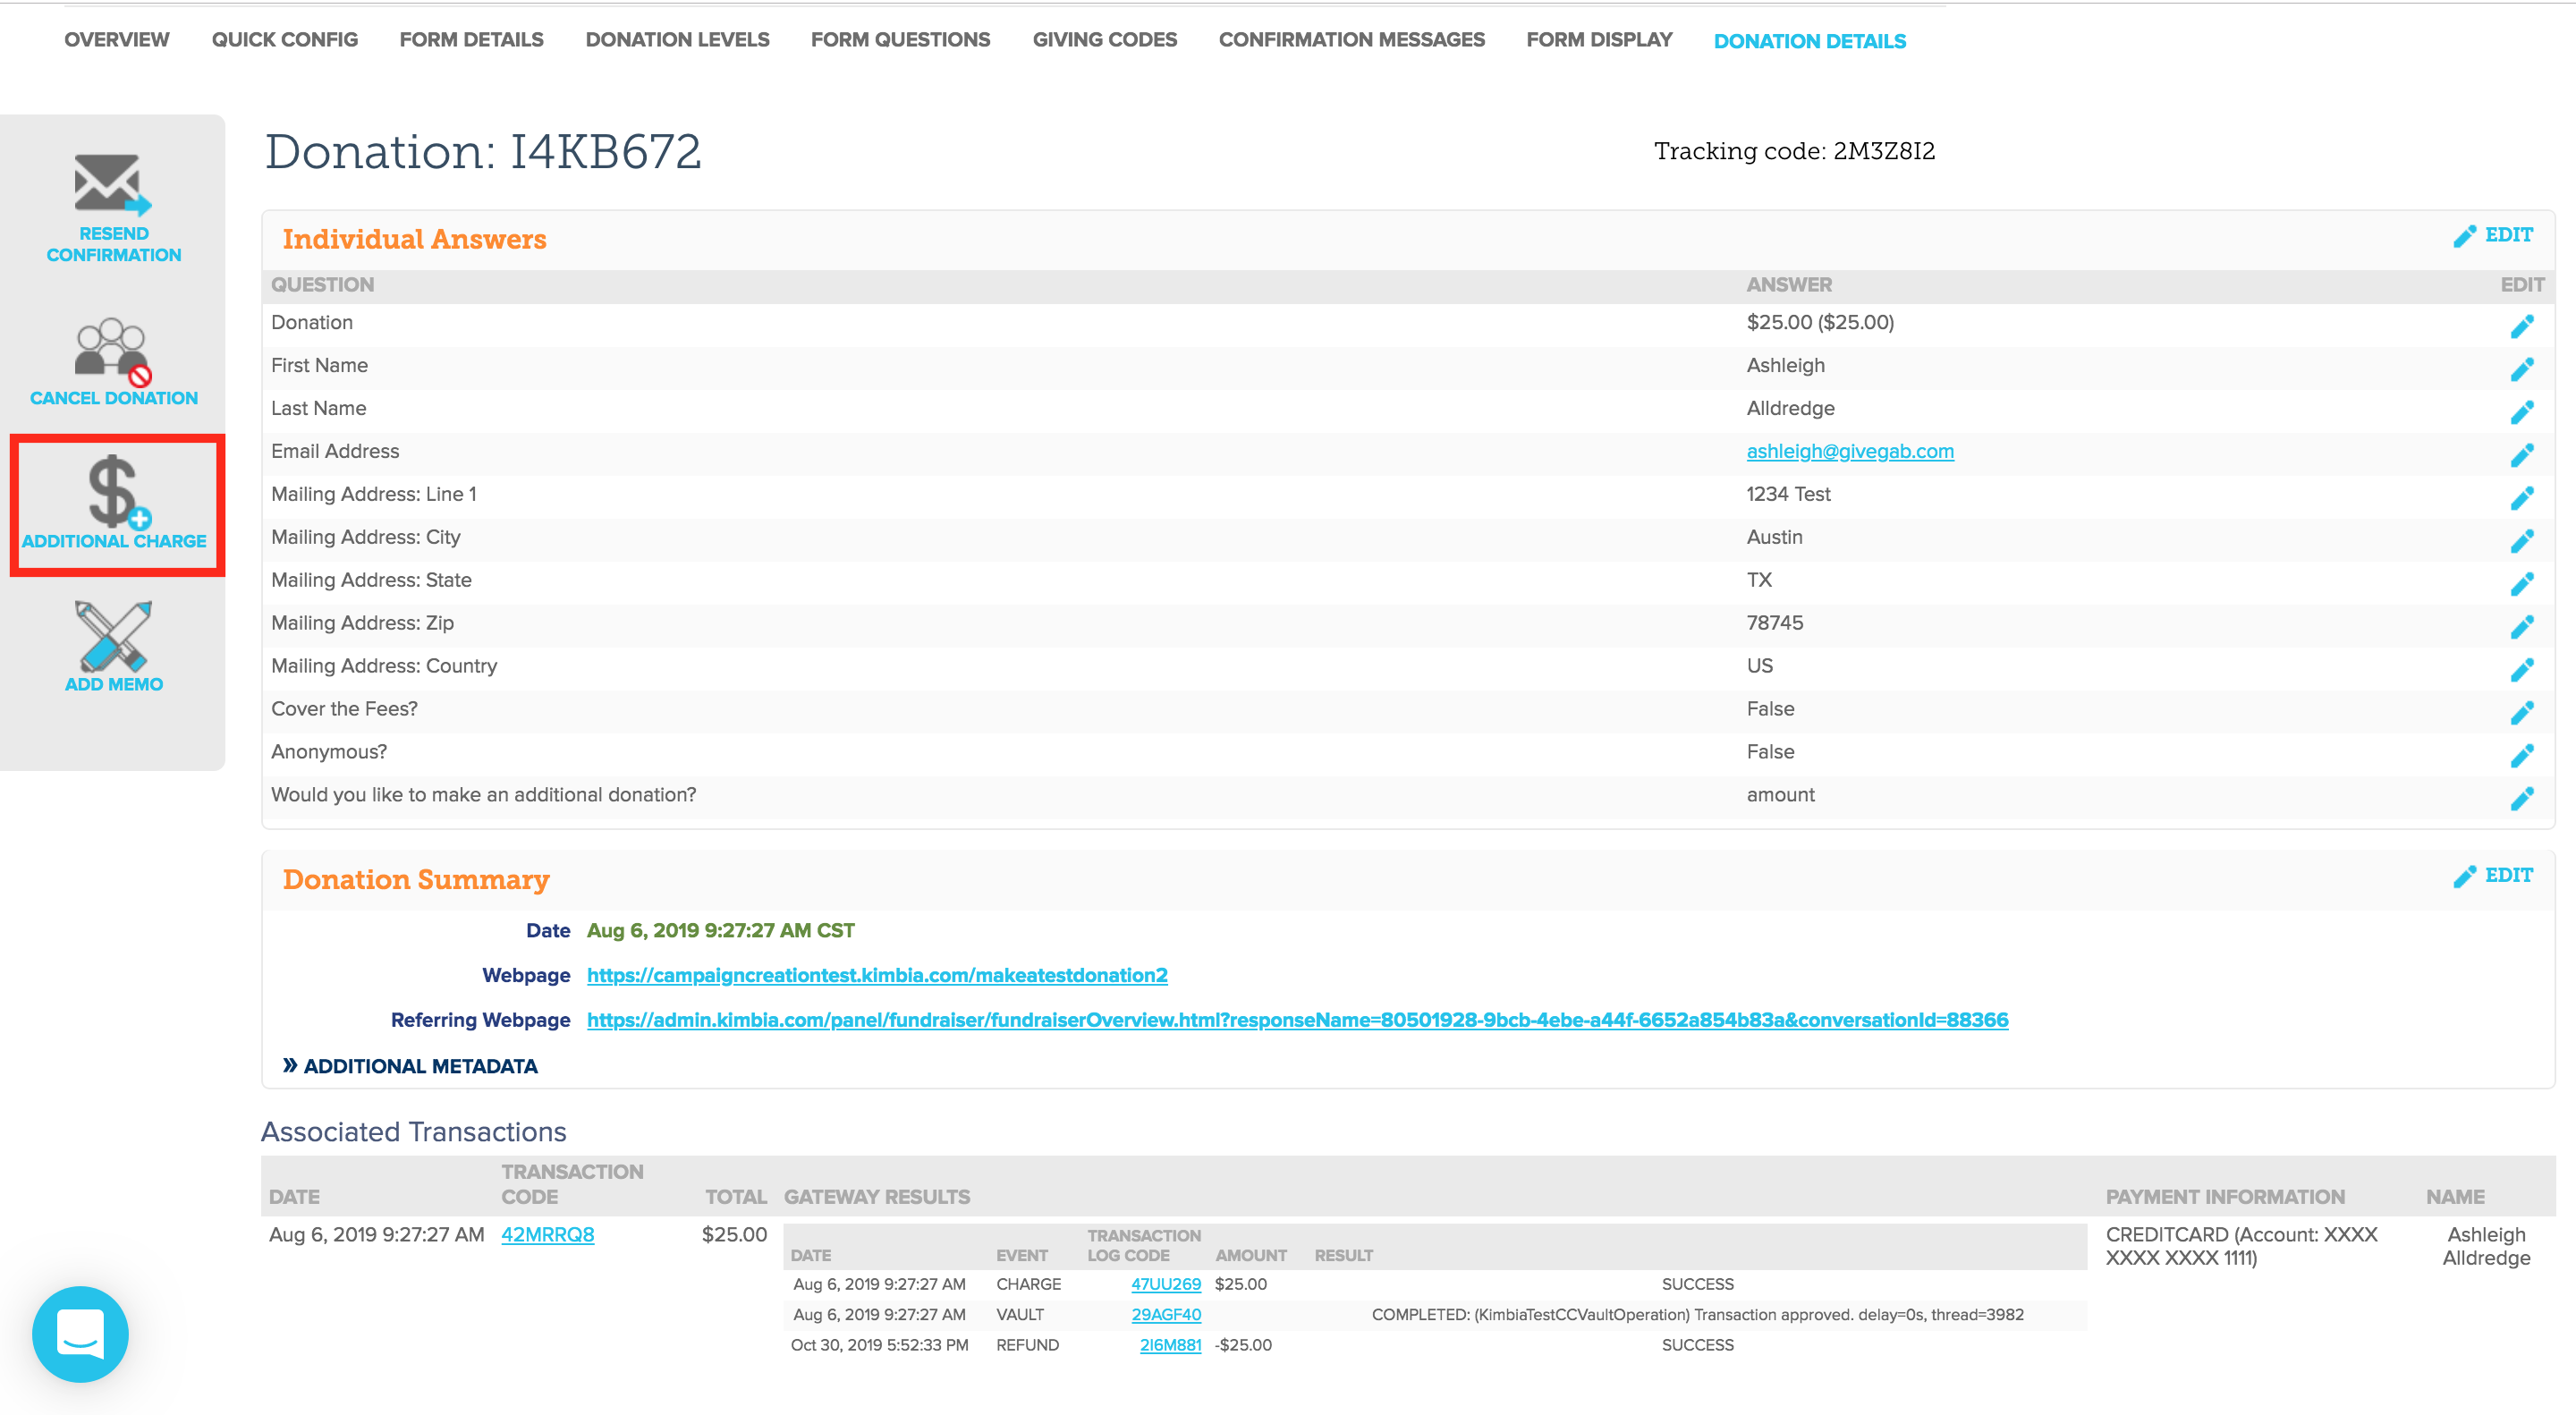
Task: Edit the First Name pencil icon
Action: [2522, 369]
